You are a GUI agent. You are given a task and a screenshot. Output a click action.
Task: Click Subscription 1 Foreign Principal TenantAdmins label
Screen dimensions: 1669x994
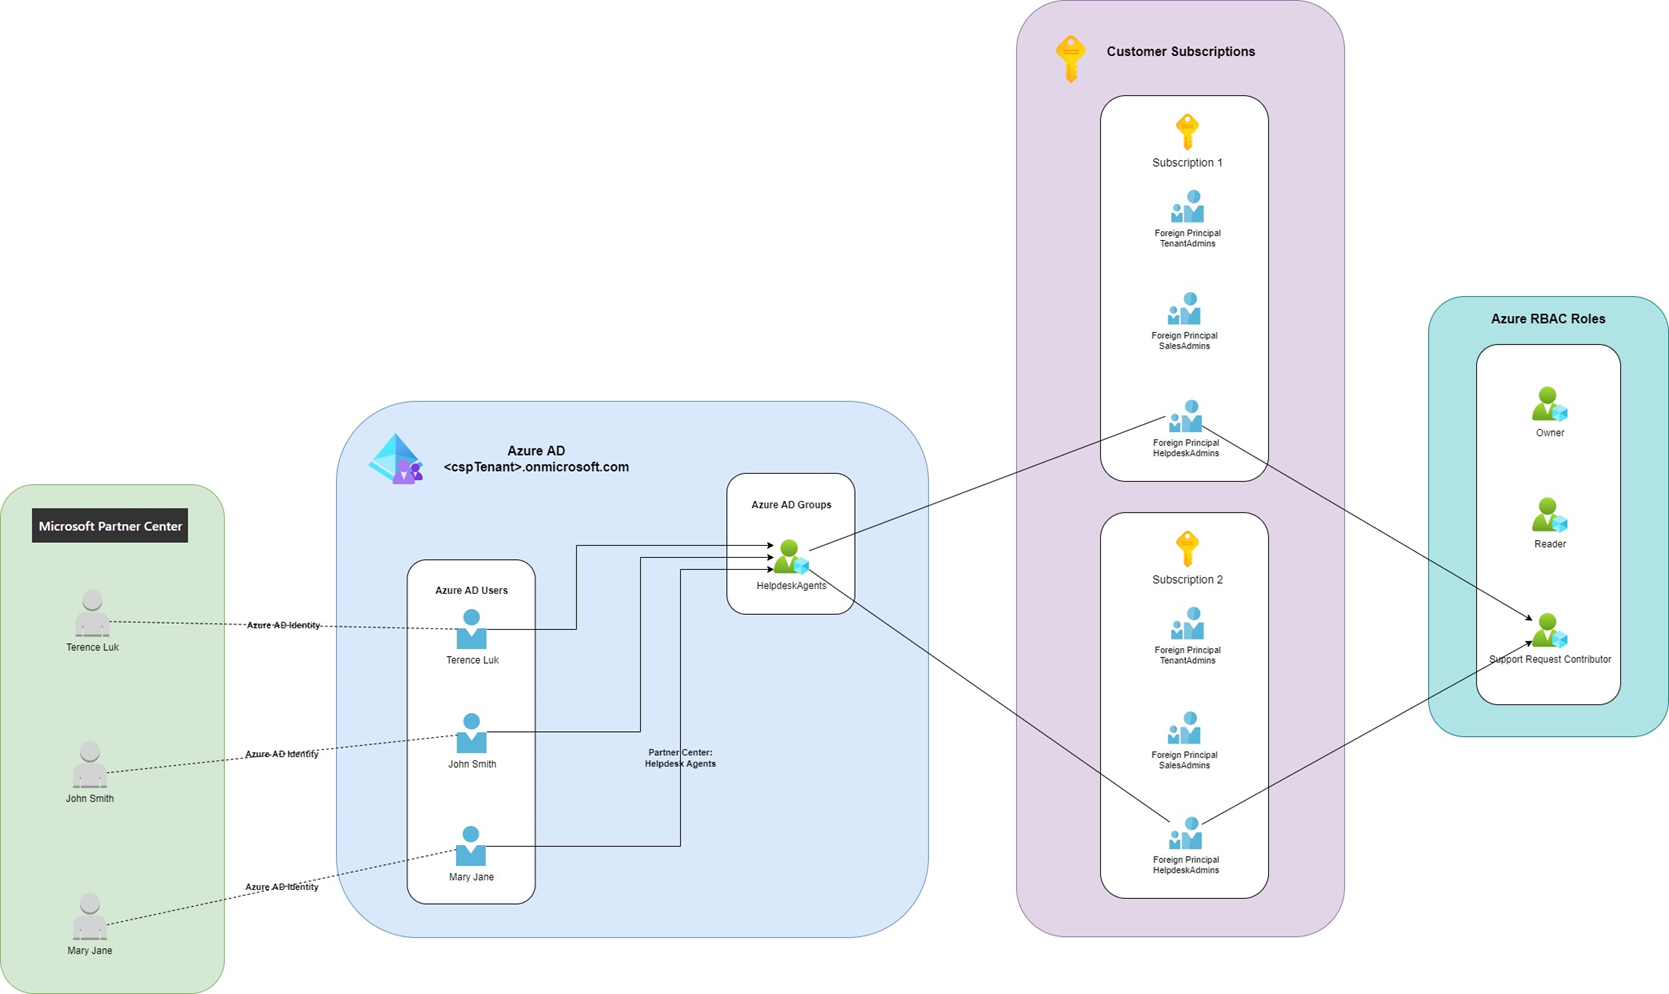pyautogui.click(x=1187, y=239)
